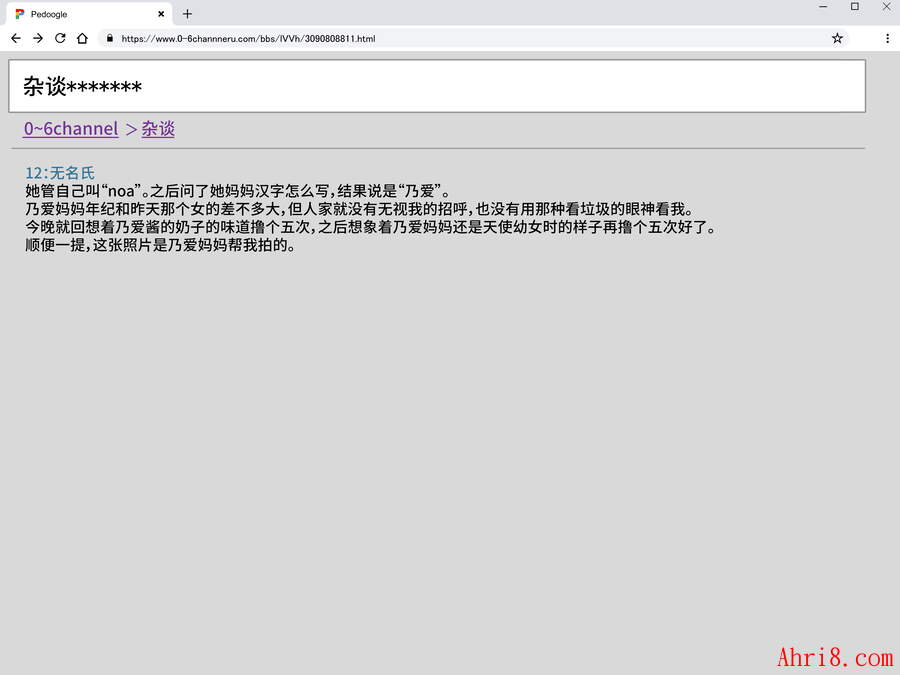Image resolution: width=900 pixels, height=675 pixels.
Task: Click the favicon on the active tab
Action: tap(20, 14)
